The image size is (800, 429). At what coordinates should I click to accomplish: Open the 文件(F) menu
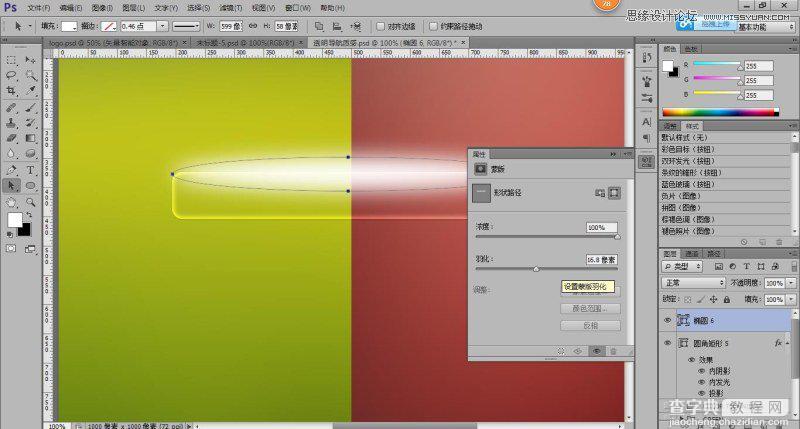point(39,8)
